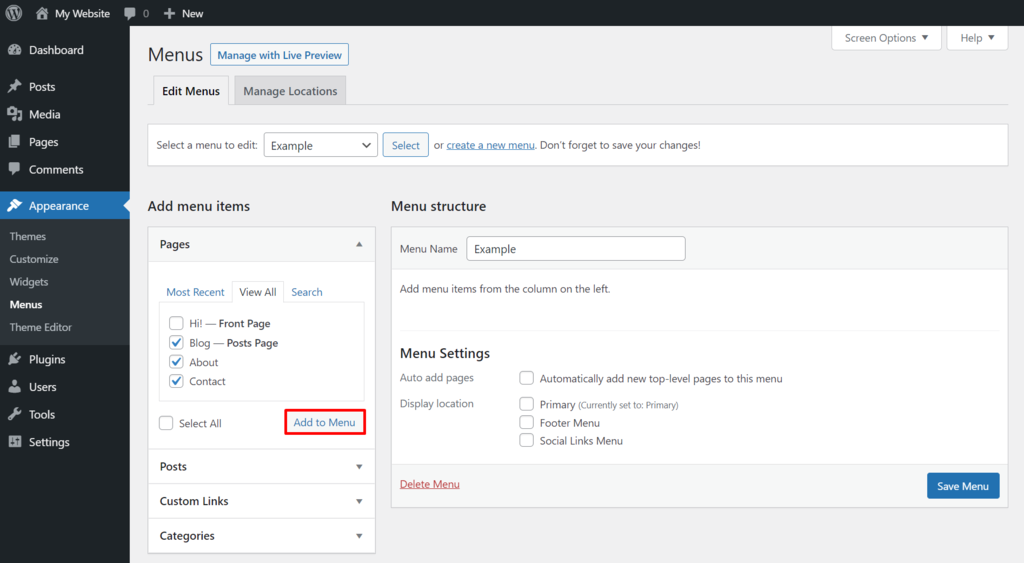
Task: Switch to the Manage Locations tab
Action: click(x=290, y=91)
